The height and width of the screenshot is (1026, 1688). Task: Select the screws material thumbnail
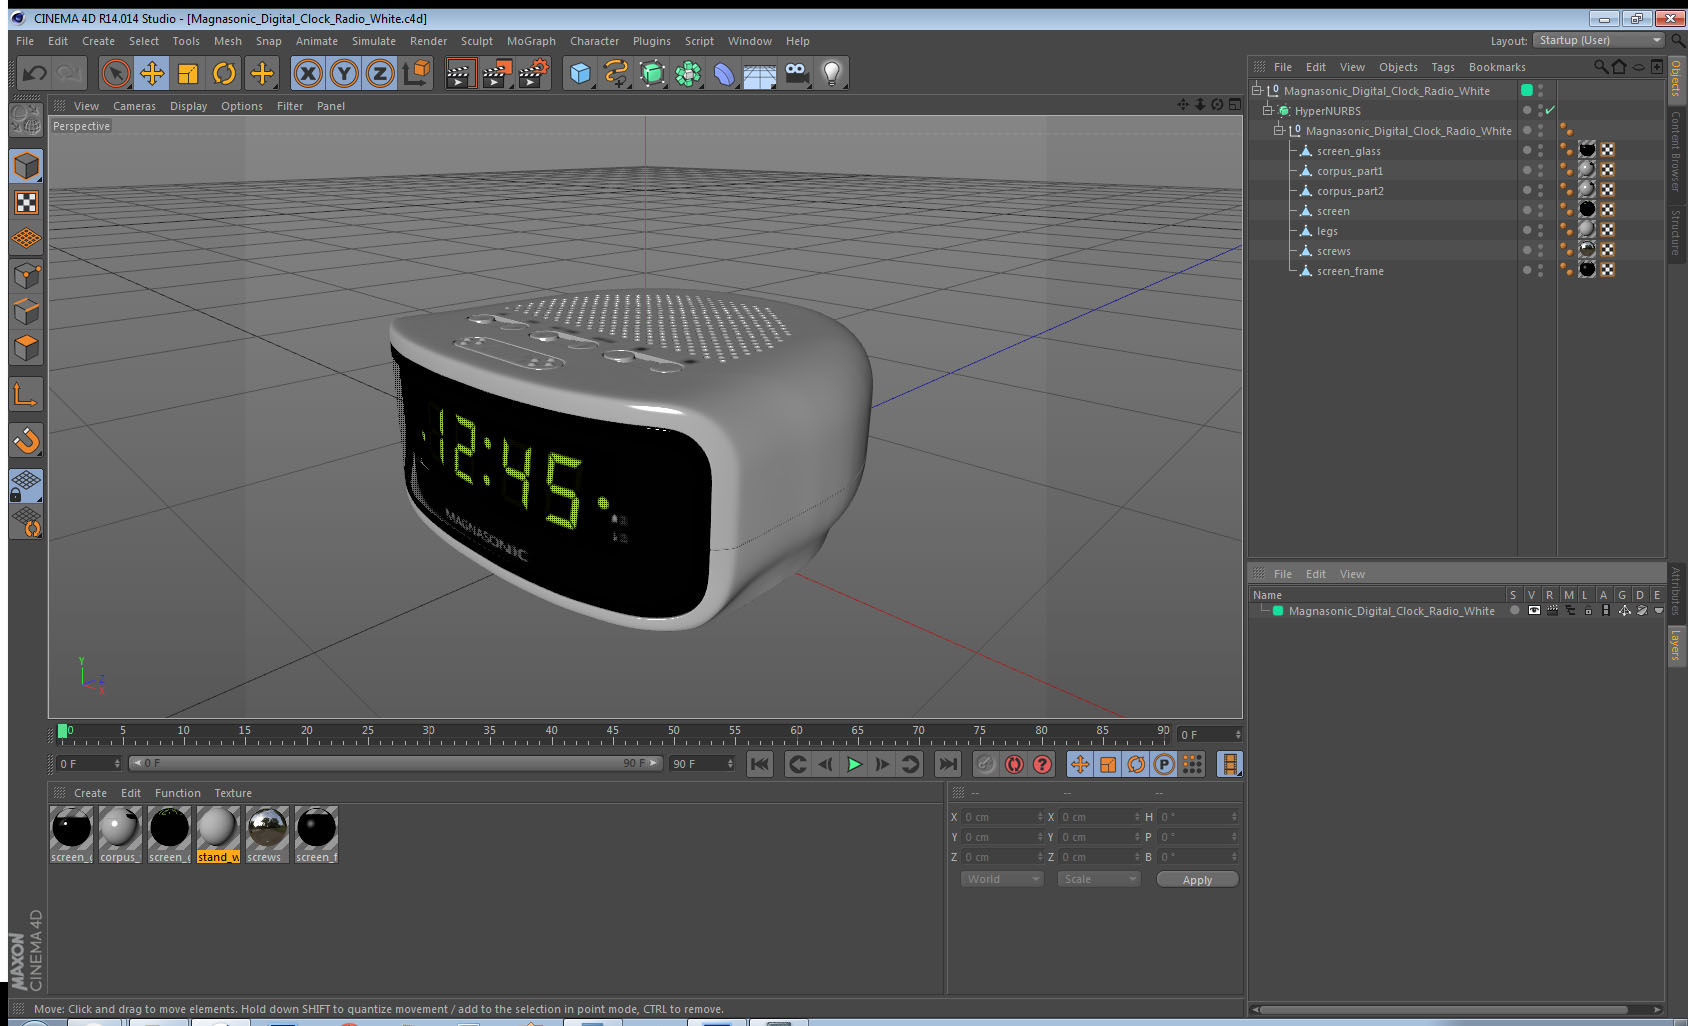tap(267, 834)
